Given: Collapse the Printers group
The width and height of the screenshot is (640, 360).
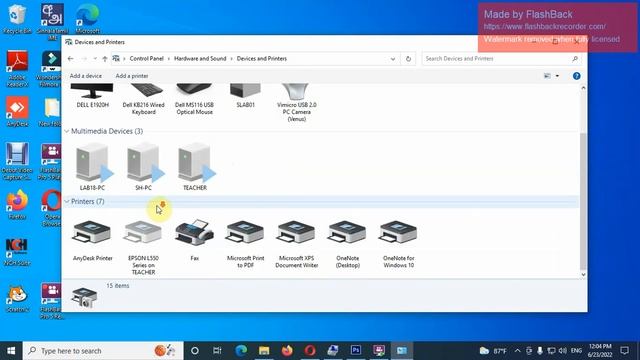Looking at the screenshot, I should 67,202.
